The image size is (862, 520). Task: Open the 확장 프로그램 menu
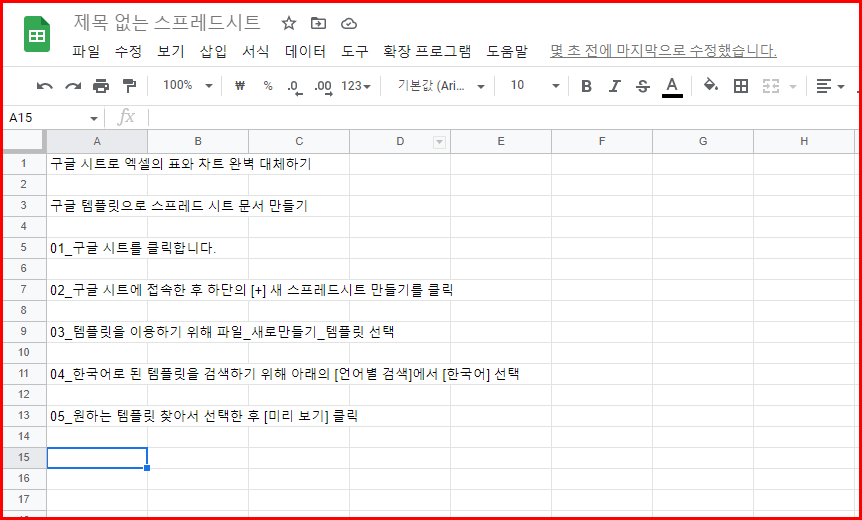(427, 52)
